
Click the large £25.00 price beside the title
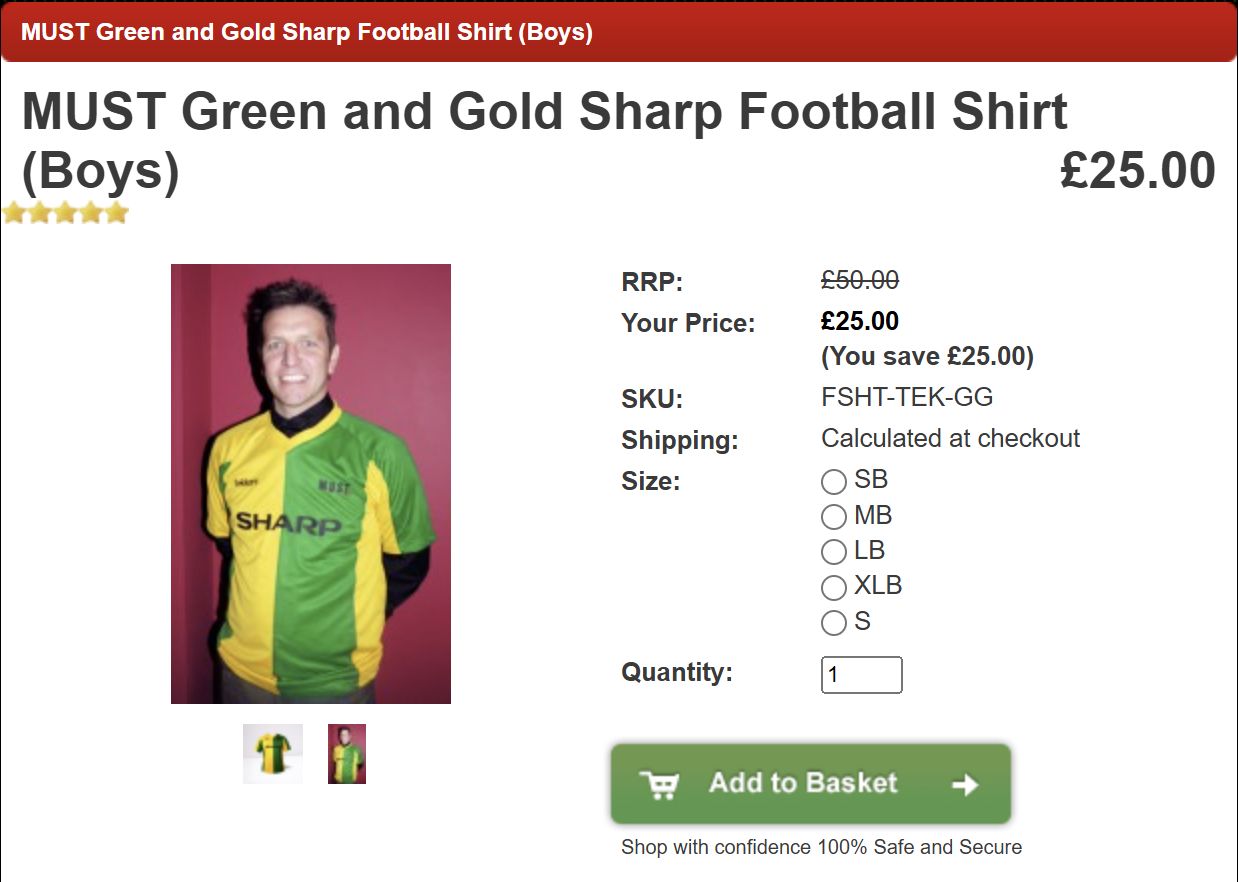click(x=1137, y=170)
